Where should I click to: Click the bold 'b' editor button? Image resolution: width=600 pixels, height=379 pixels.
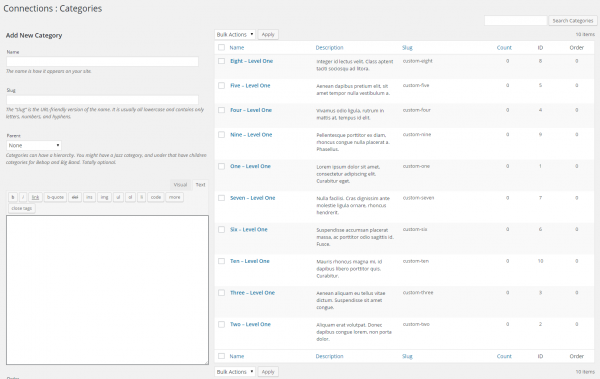point(13,197)
